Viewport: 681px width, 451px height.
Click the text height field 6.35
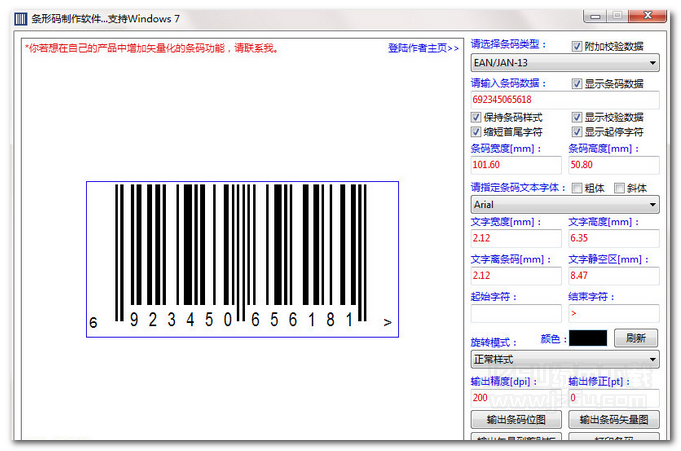point(614,238)
